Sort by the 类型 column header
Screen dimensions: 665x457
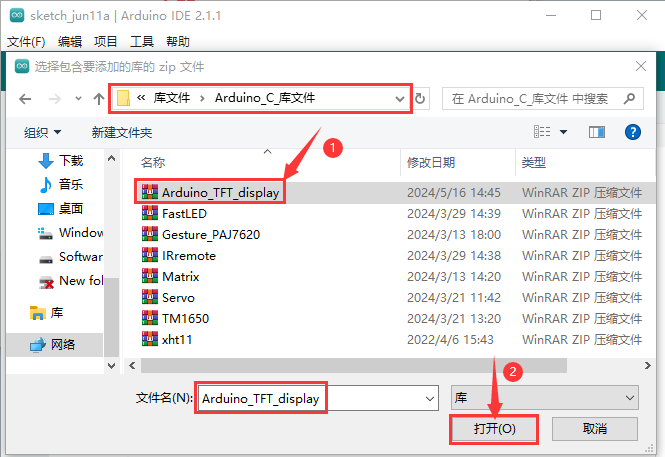[x=534, y=162]
